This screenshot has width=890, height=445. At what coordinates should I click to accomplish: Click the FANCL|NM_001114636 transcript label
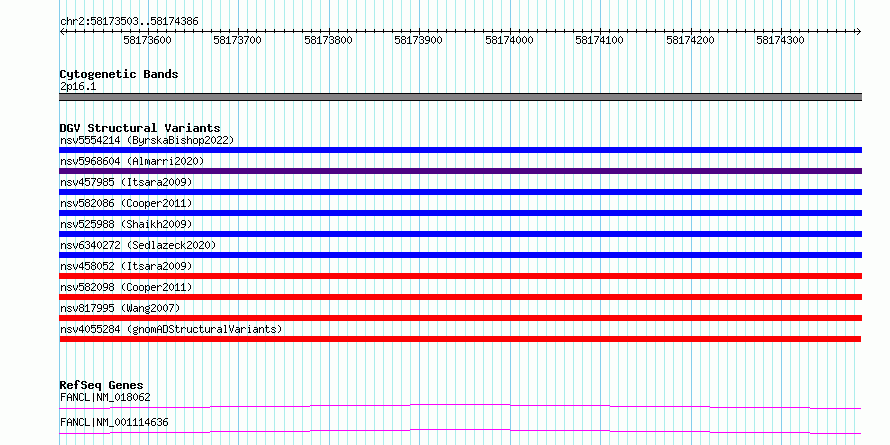click(114, 422)
